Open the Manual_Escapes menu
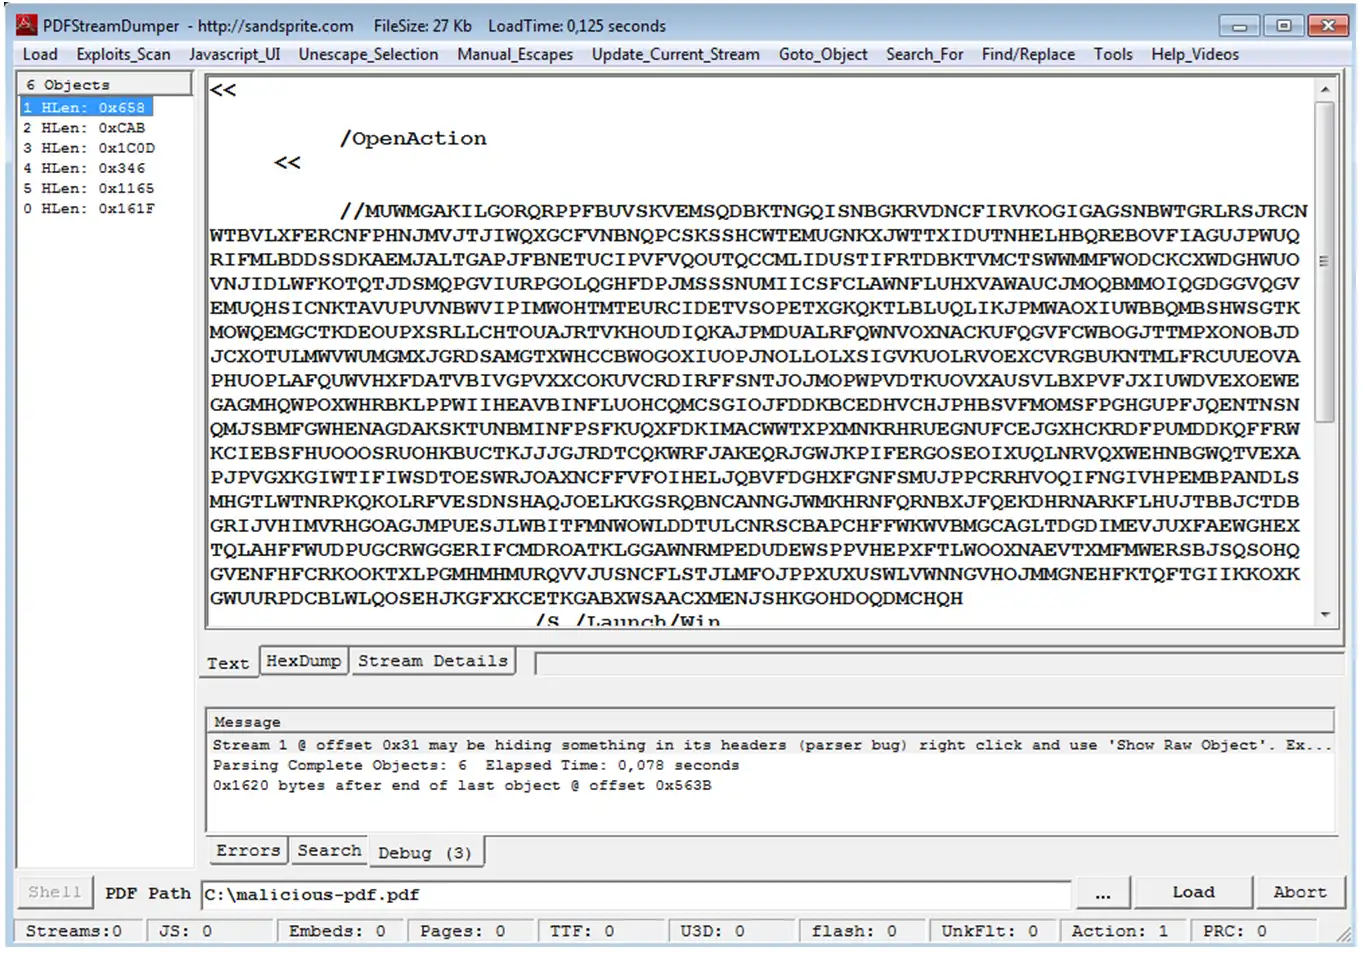The image size is (1363, 953). [x=515, y=54]
